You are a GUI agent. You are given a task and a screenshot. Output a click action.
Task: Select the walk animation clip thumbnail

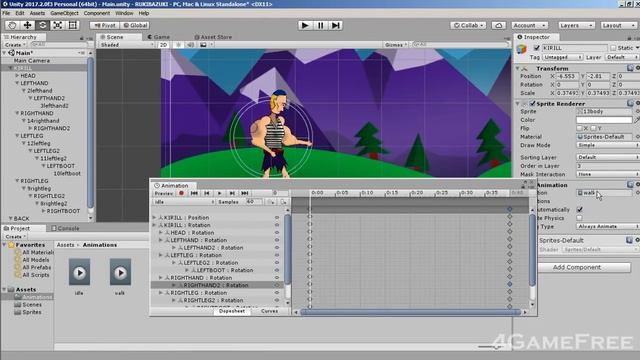click(120, 272)
